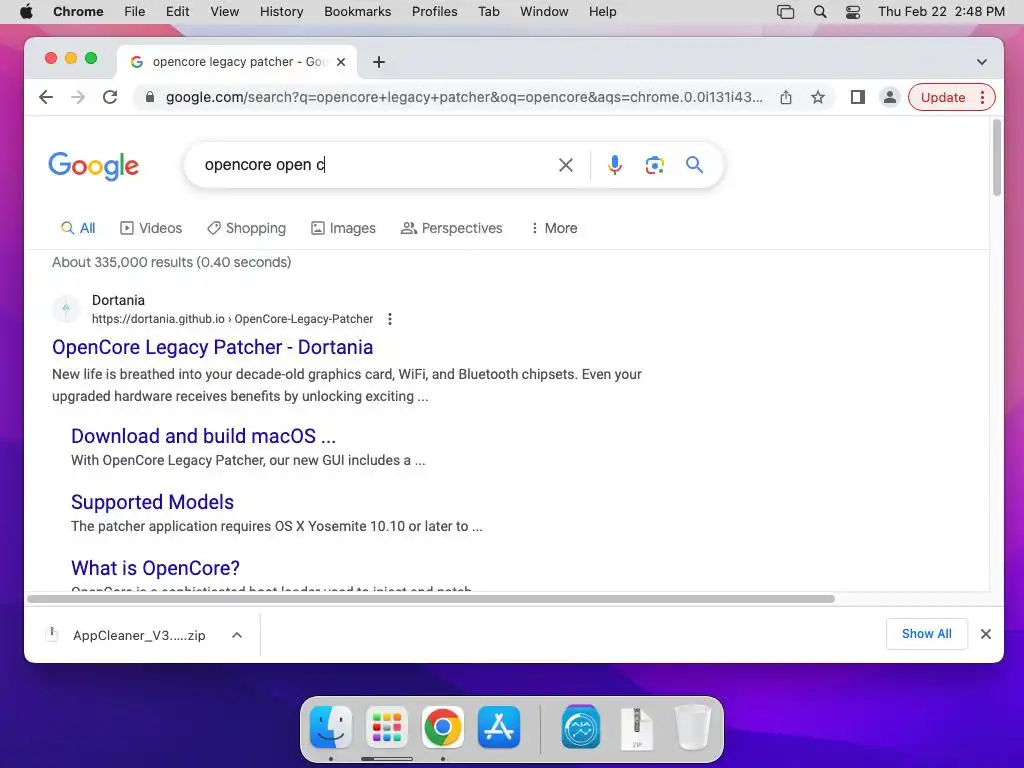
Task: Search by image with Google Lens
Action: point(654,165)
